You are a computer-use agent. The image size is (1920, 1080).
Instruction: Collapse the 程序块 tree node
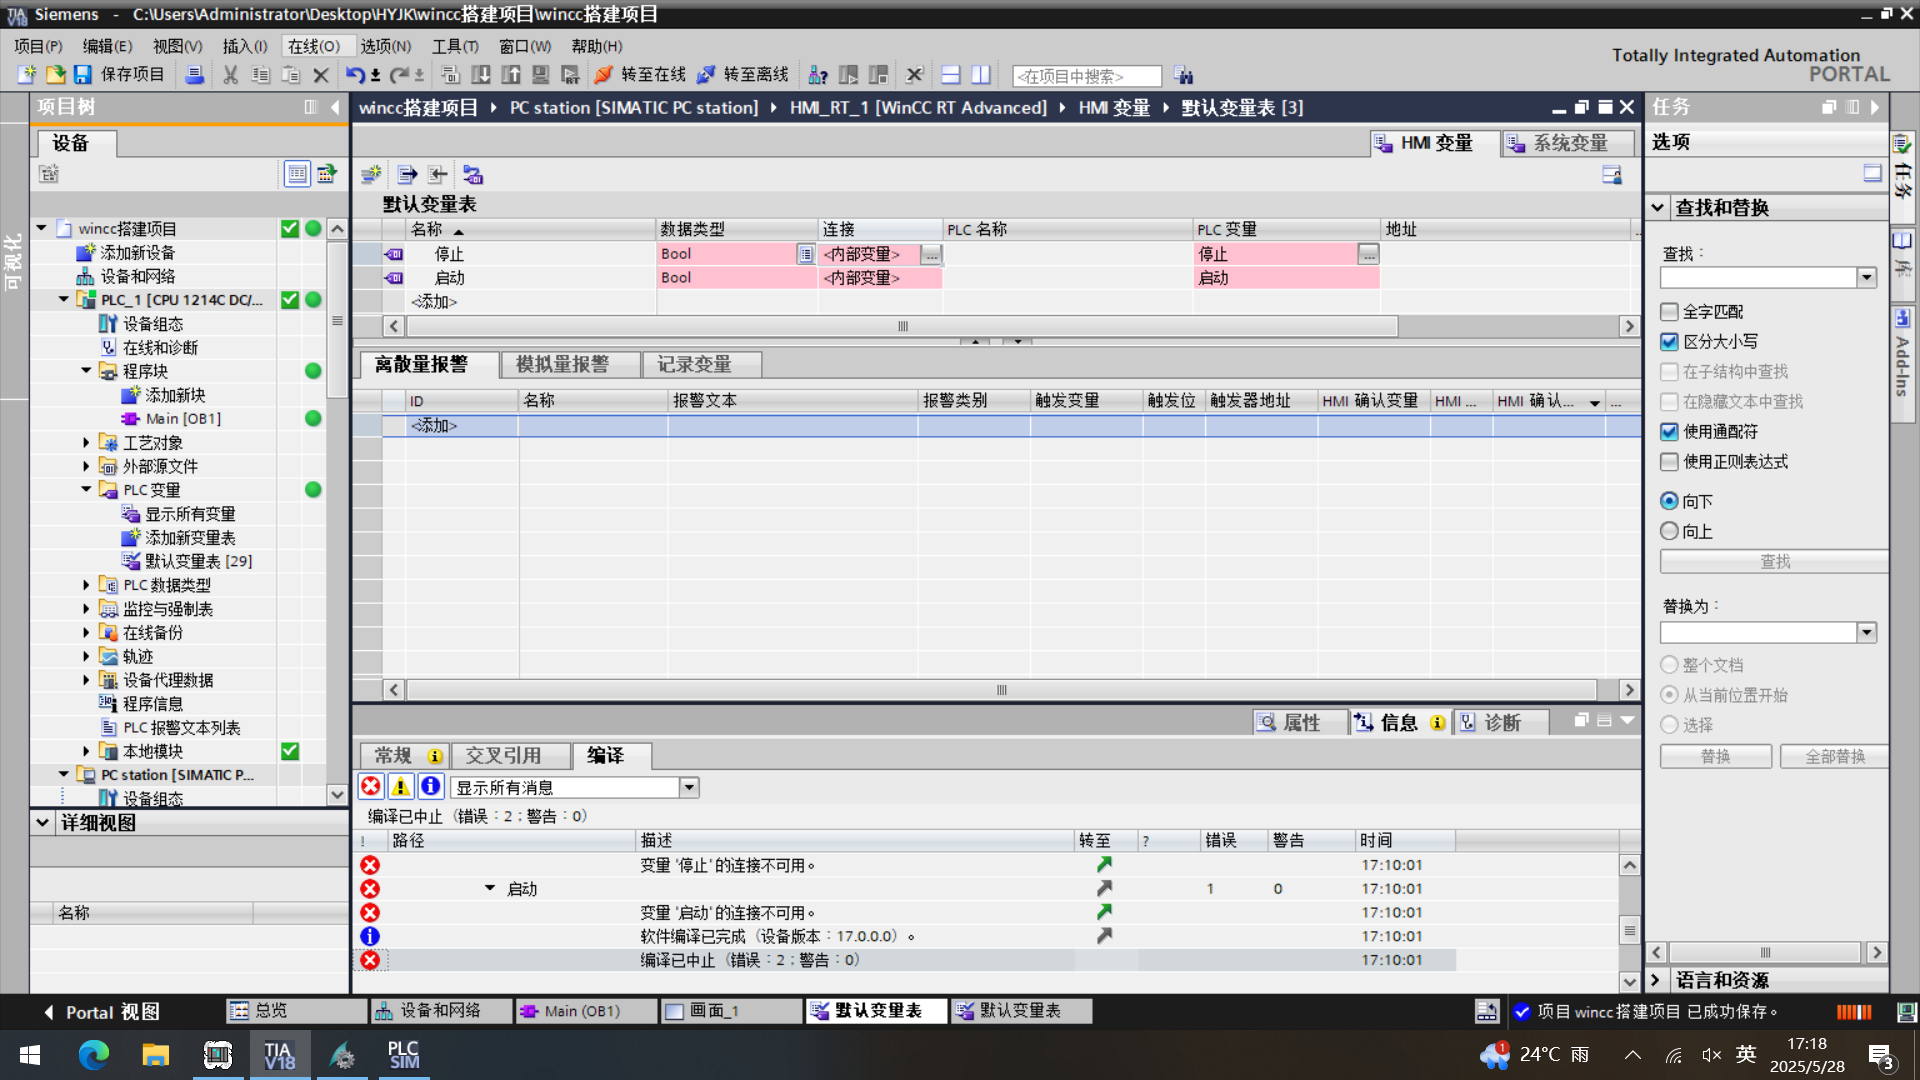point(86,370)
